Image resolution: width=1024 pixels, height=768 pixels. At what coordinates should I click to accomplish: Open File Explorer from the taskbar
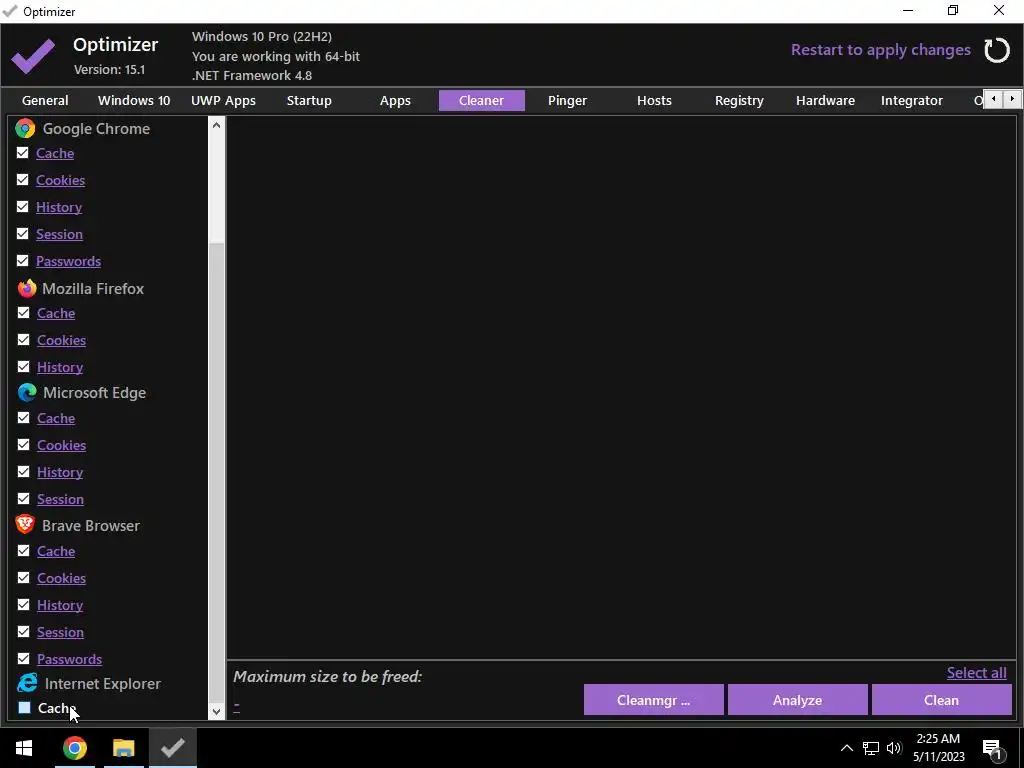click(123, 748)
